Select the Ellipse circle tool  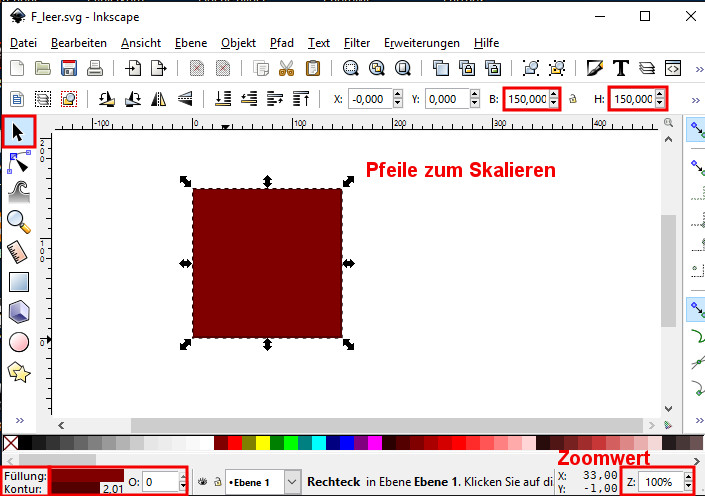[18, 342]
